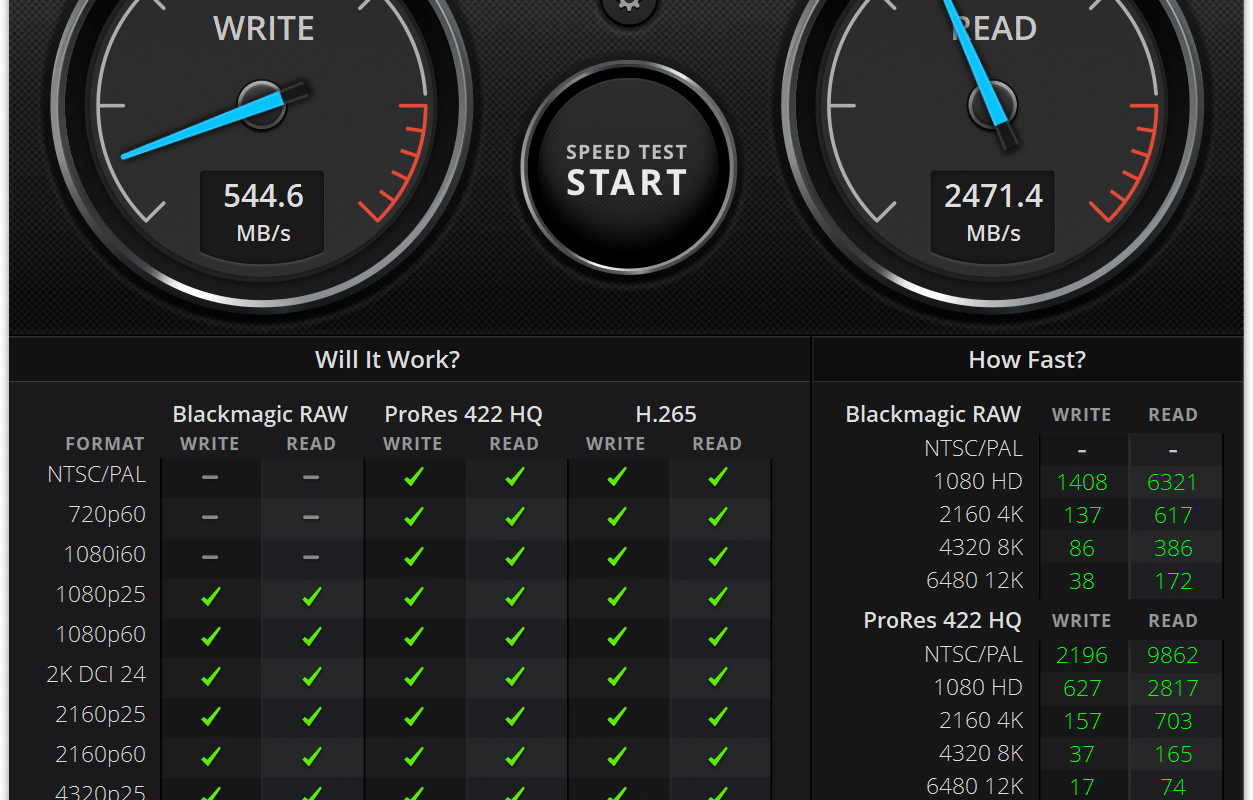Click the 38 write value for 6480 12K
The width and height of the screenshot is (1253, 800).
1082,581
